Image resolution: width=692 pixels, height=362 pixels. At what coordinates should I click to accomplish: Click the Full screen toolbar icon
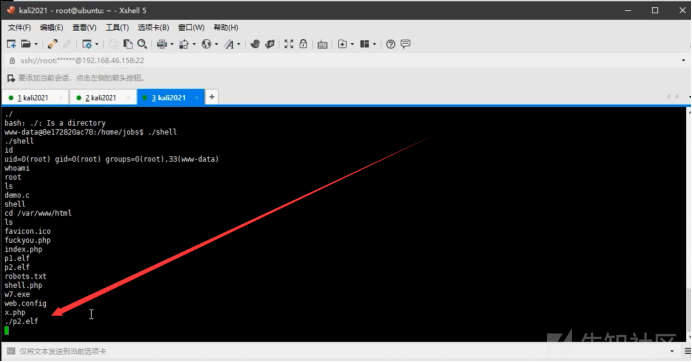click(289, 44)
